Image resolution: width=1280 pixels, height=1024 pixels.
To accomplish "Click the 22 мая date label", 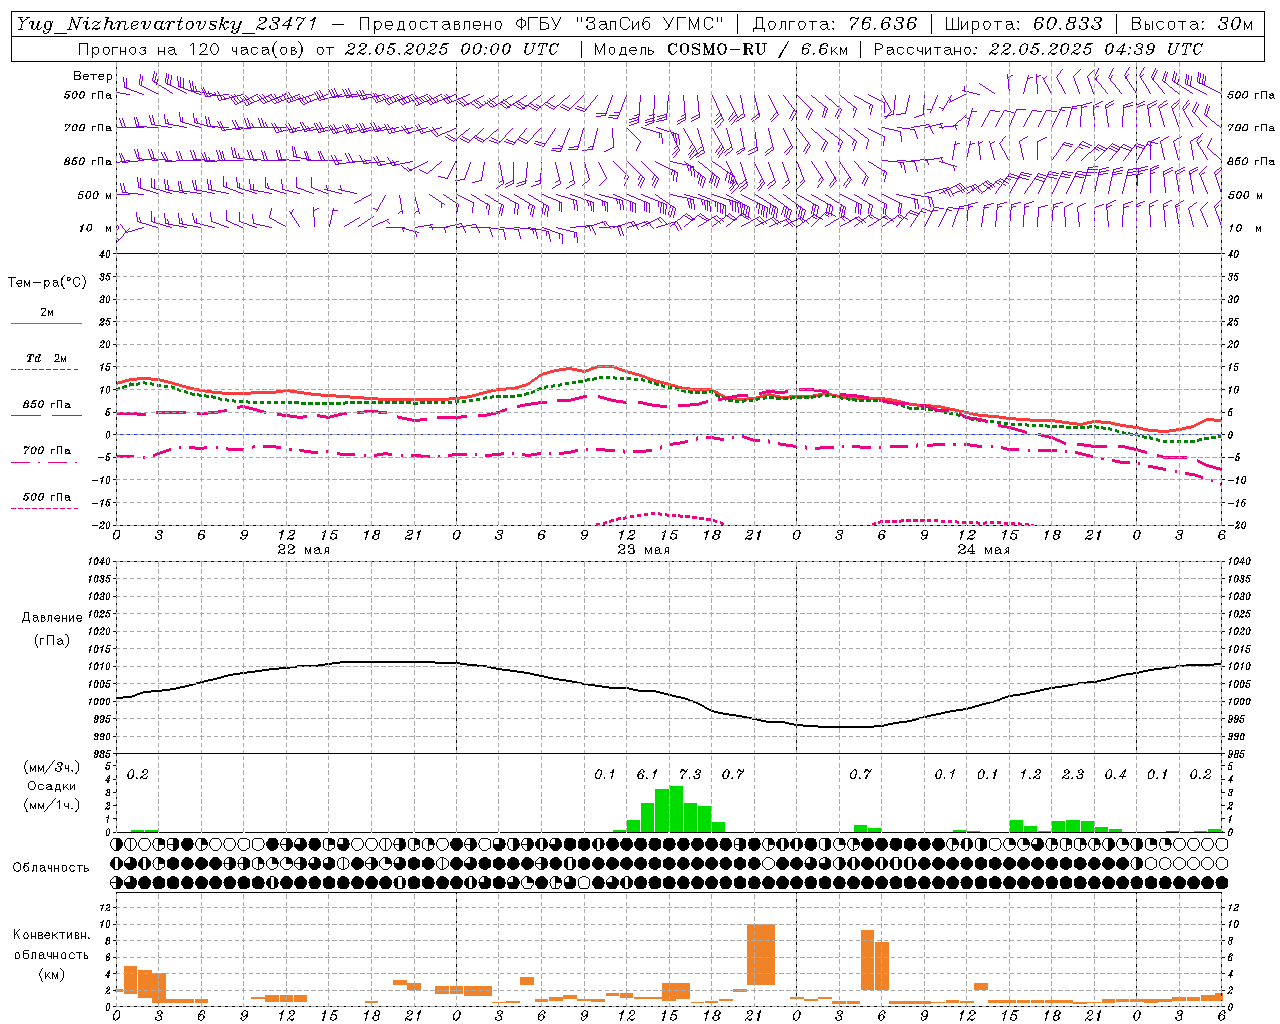I will (x=304, y=550).
